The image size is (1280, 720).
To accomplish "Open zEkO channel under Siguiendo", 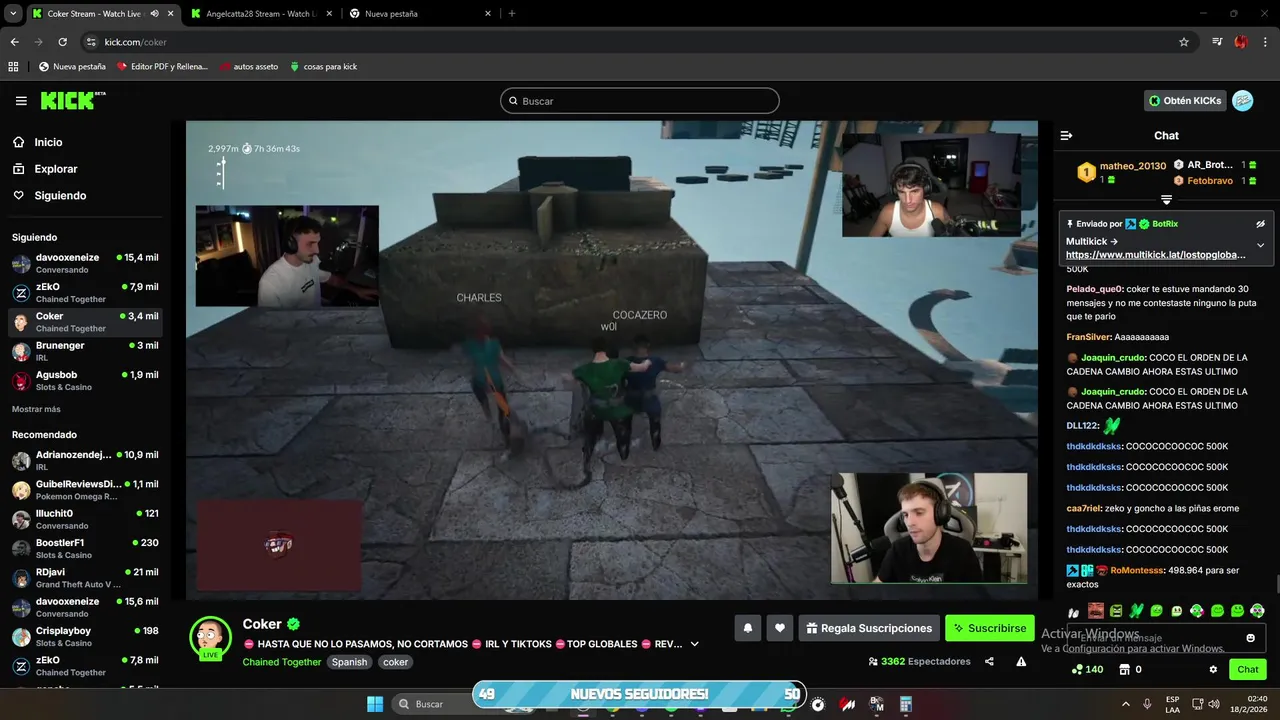I will tap(85, 293).
